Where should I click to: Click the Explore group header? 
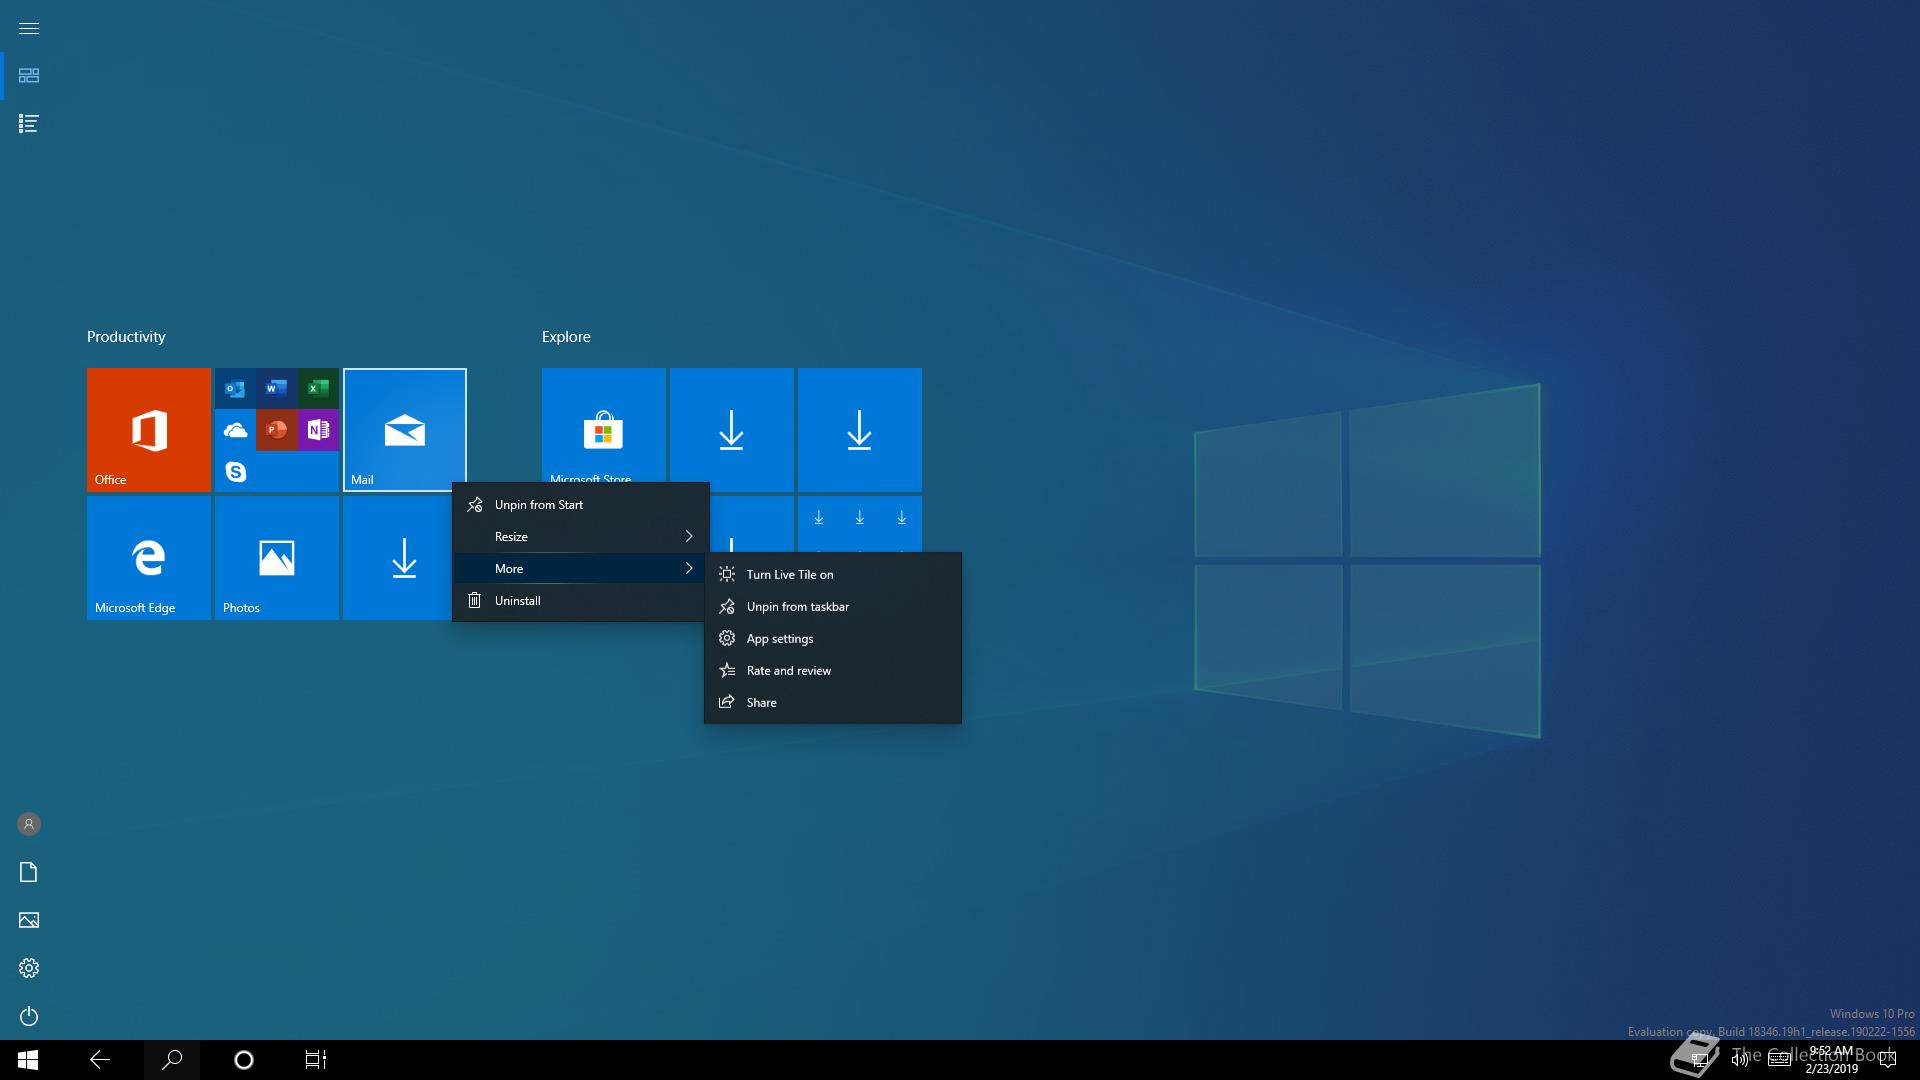[566, 337]
